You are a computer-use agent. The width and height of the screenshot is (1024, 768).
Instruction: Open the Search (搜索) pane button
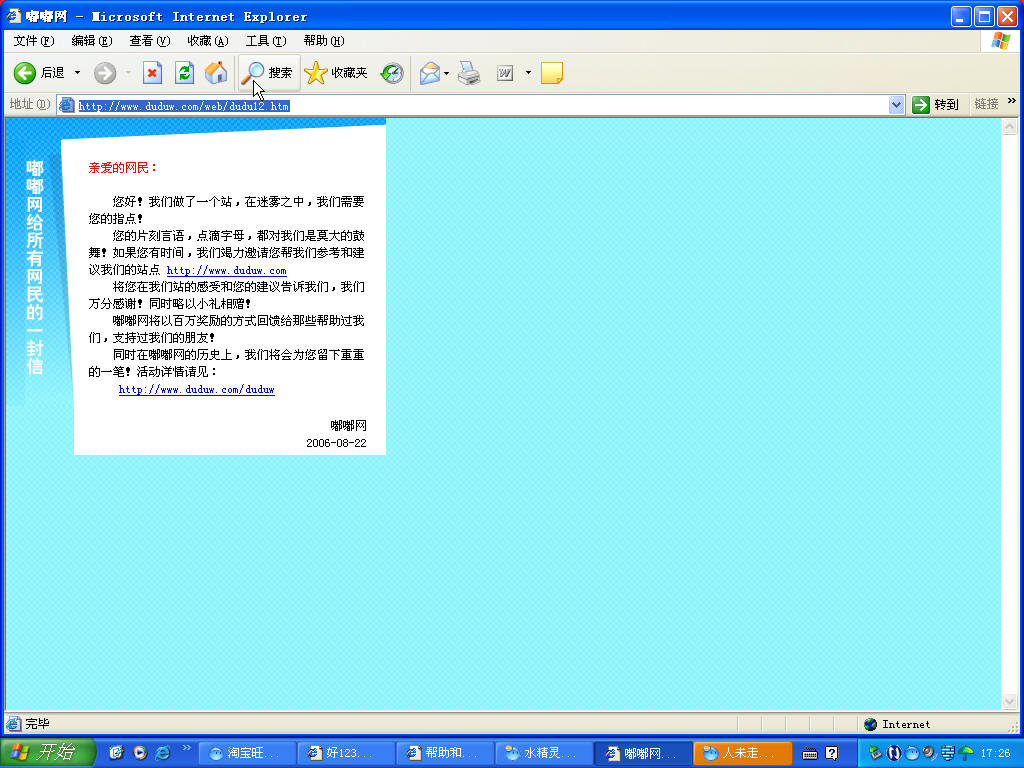pyautogui.click(x=269, y=72)
